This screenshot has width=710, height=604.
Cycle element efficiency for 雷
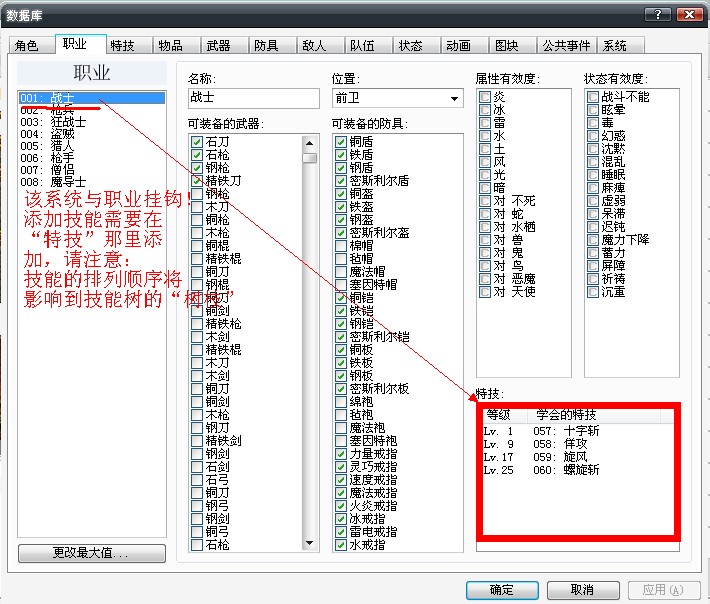click(485, 123)
